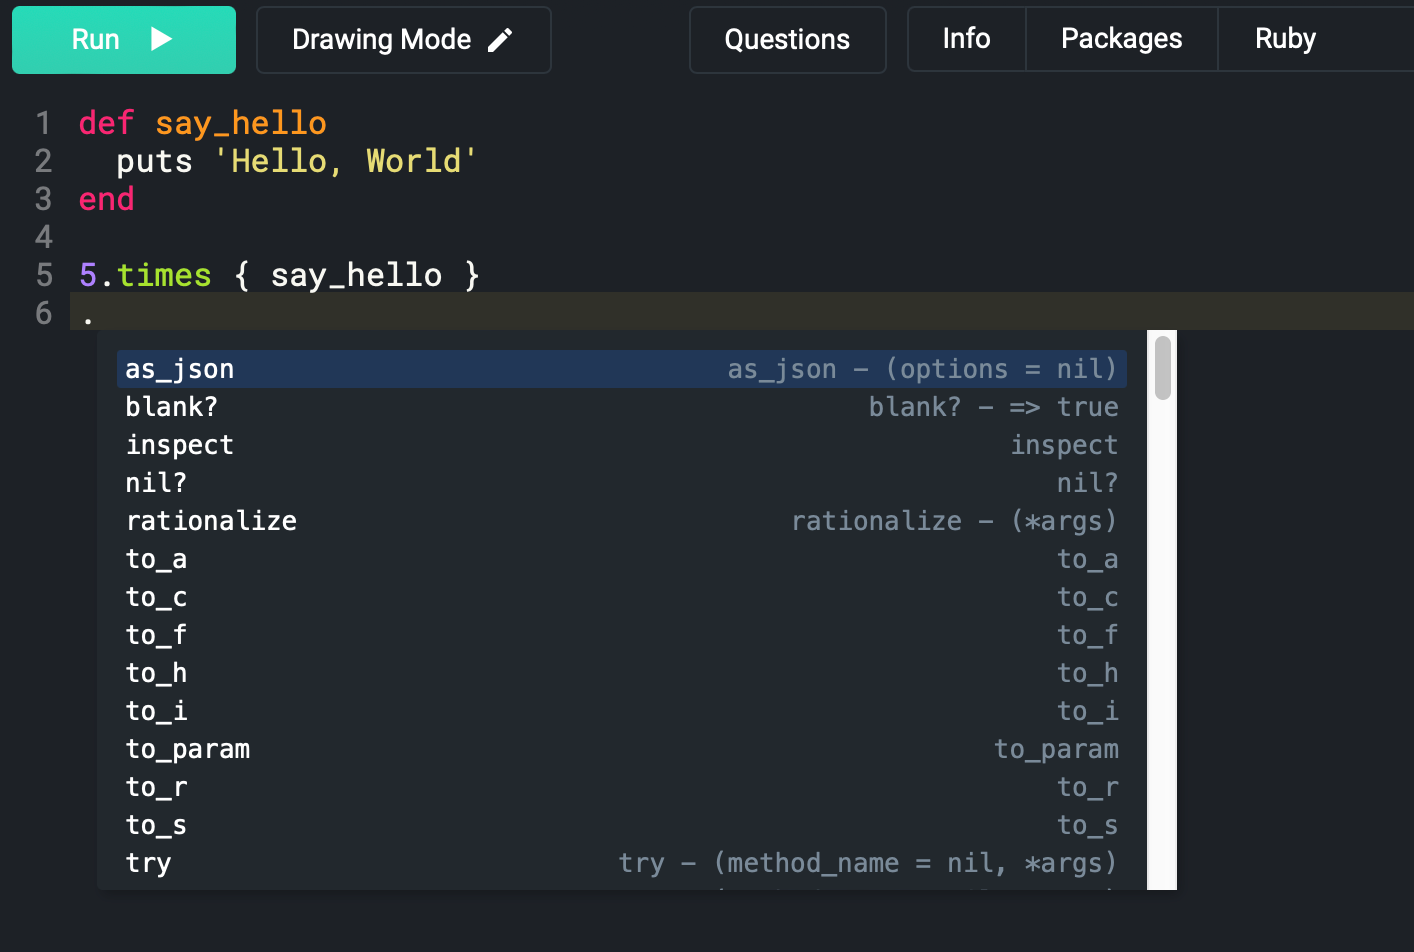Enable Drawing Mode
This screenshot has height=952, width=1414.
[x=403, y=40]
